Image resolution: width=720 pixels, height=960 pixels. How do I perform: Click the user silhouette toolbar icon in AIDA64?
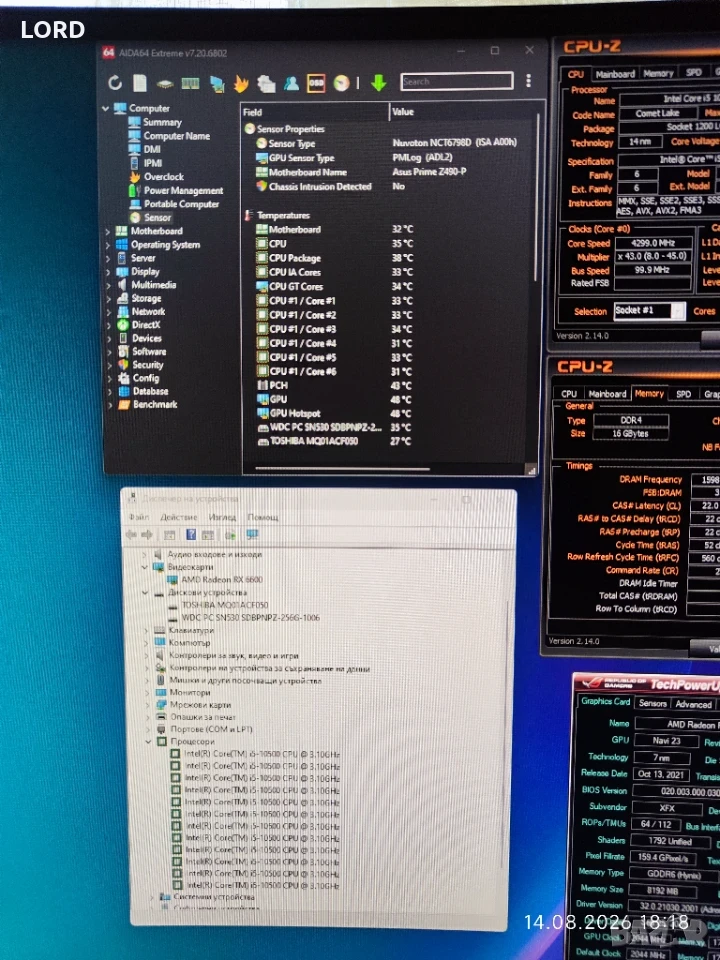[291, 83]
